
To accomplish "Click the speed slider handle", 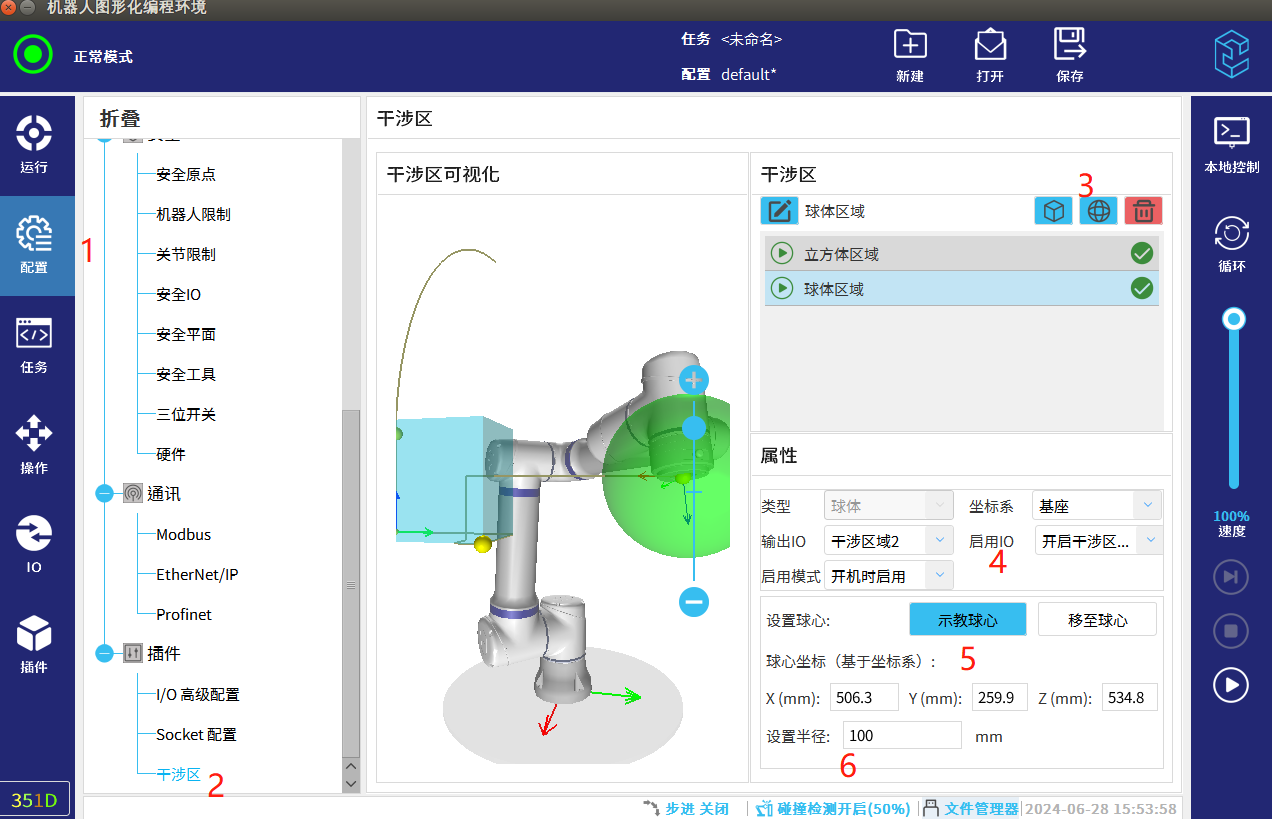I will pyautogui.click(x=1234, y=320).
